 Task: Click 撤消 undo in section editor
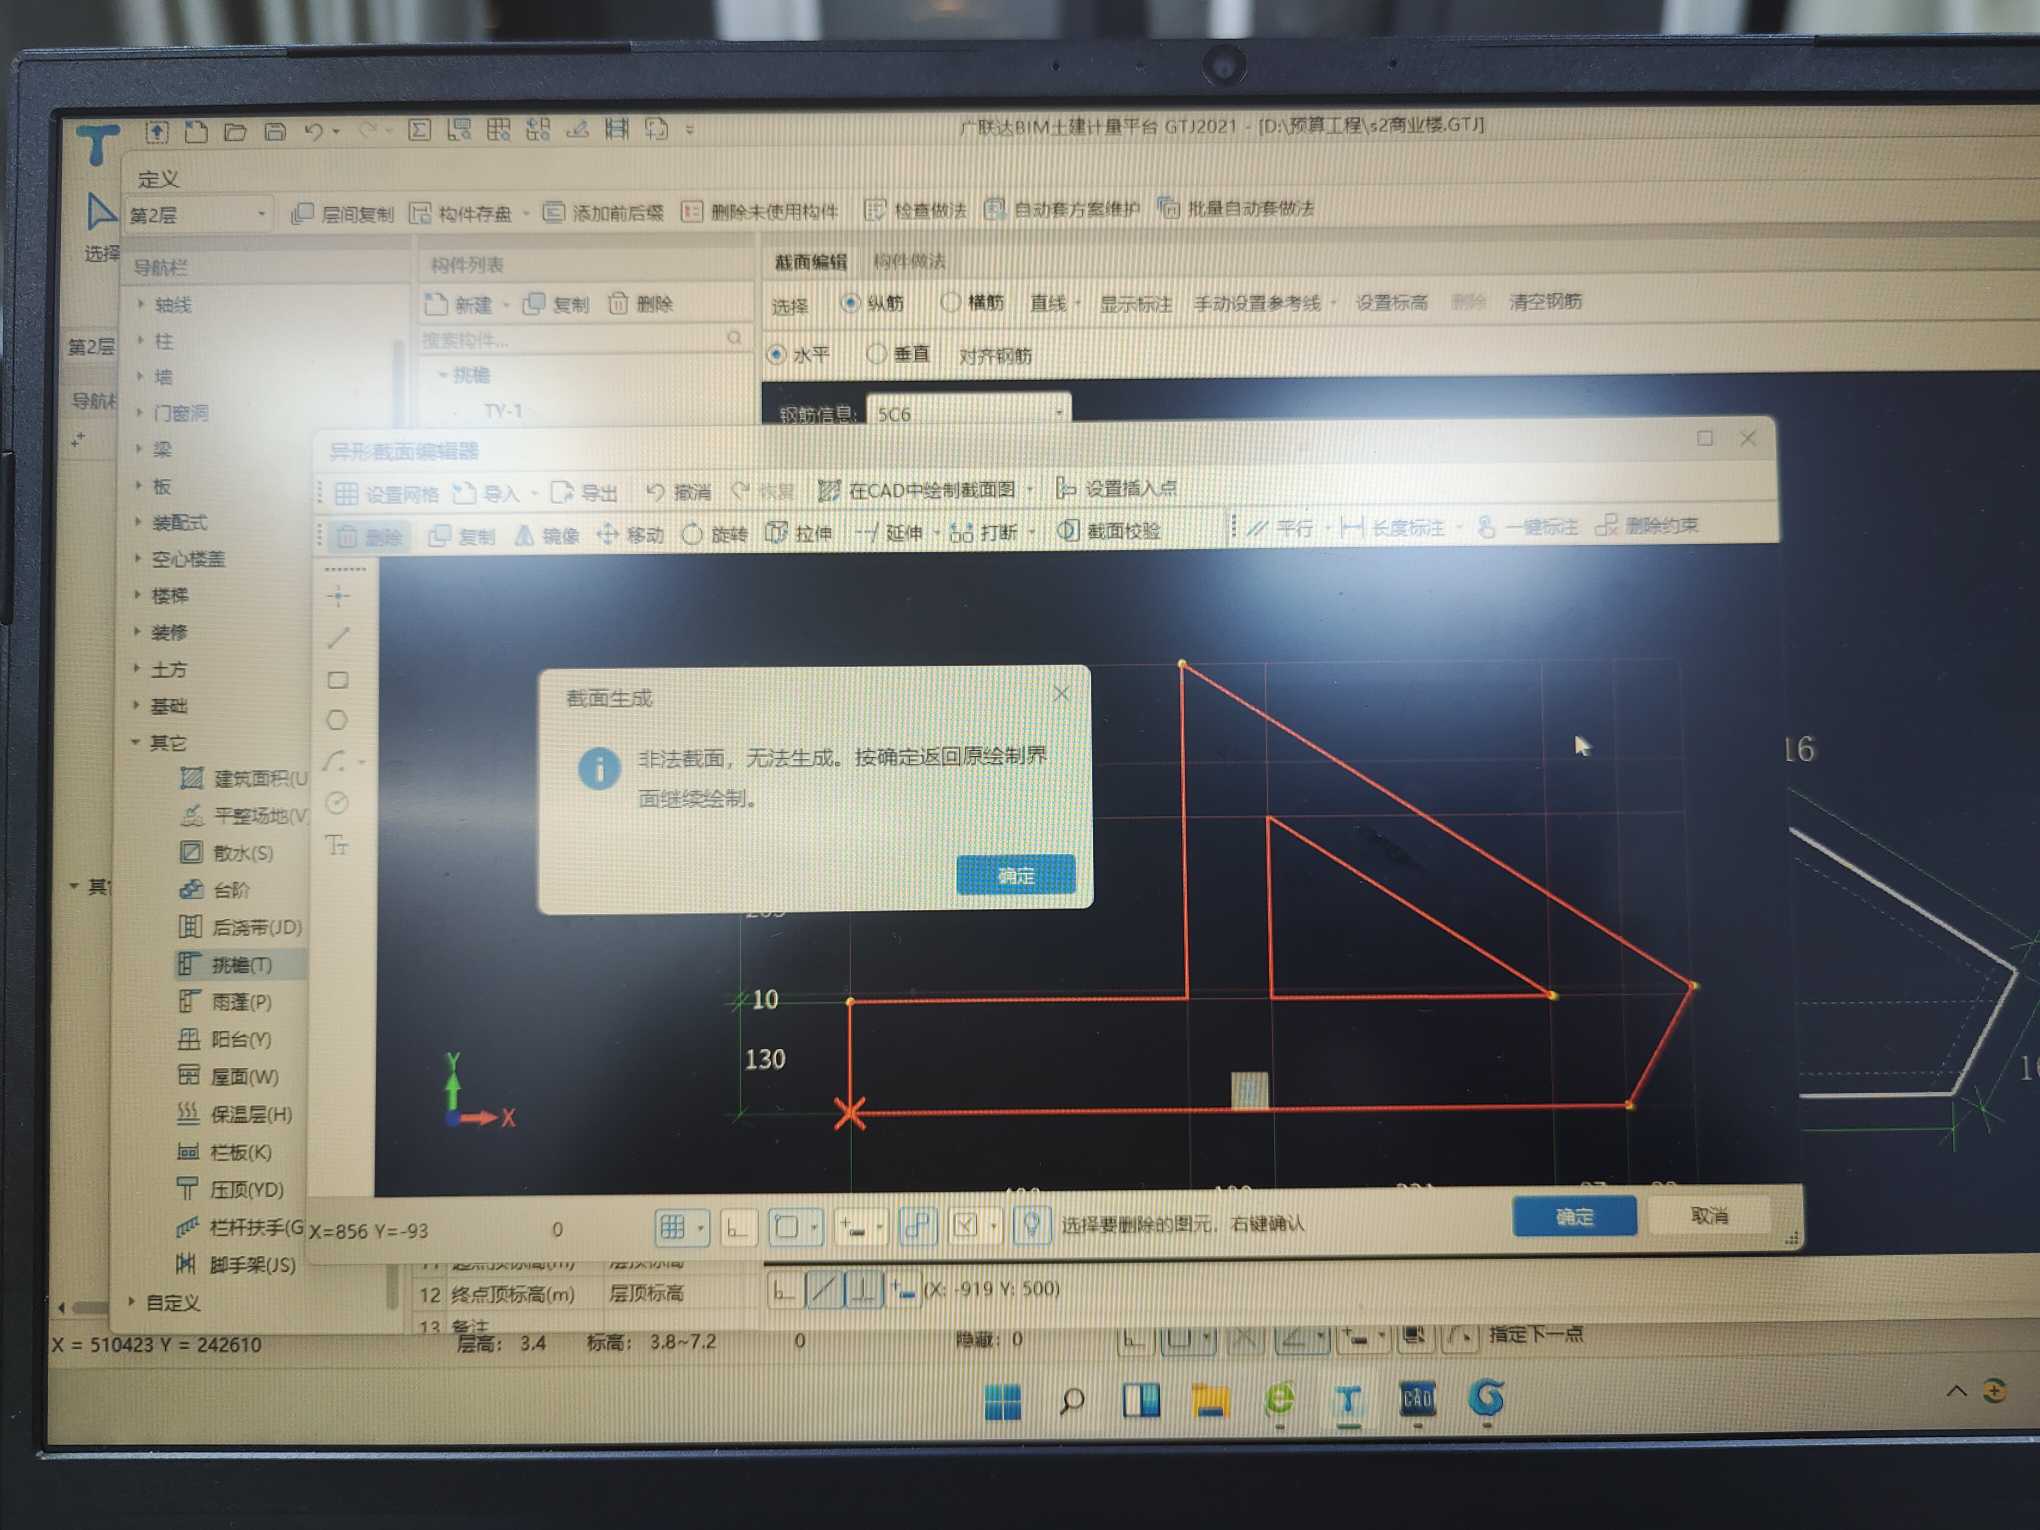point(678,491)
